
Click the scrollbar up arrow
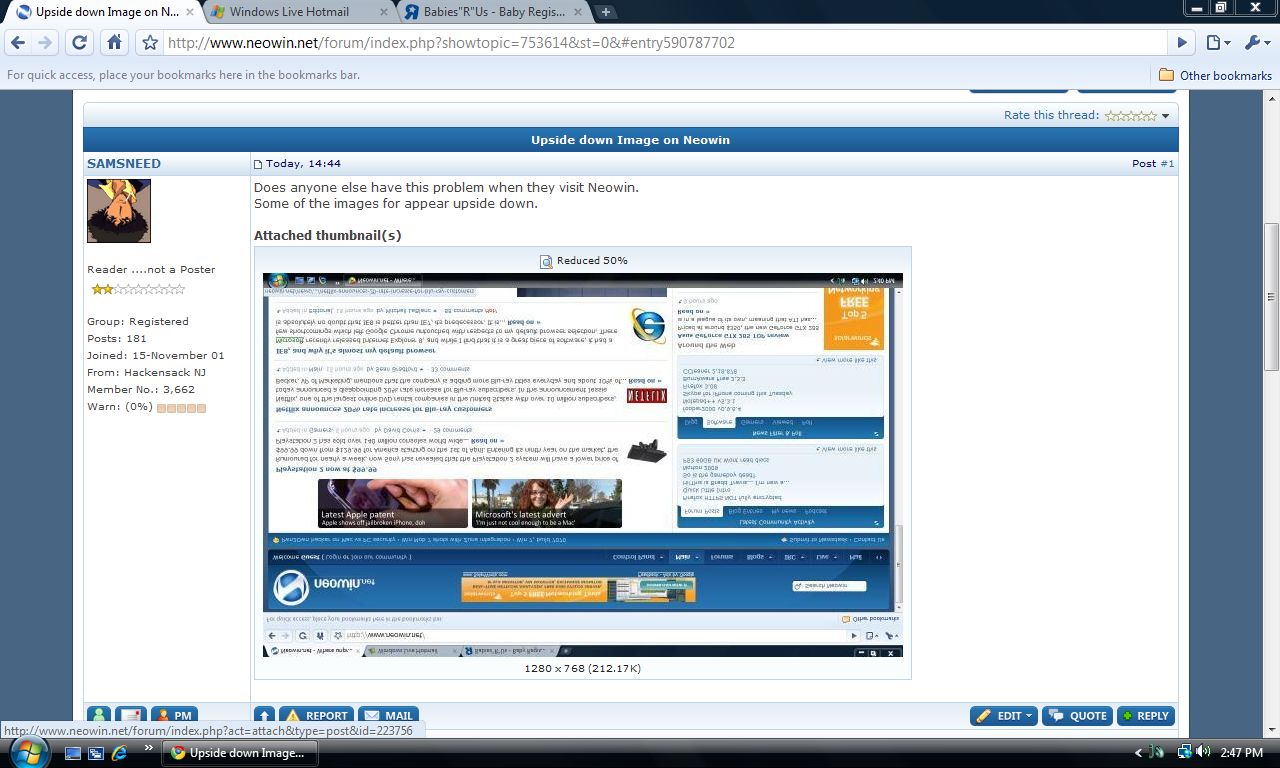(x=1272, y=98)
